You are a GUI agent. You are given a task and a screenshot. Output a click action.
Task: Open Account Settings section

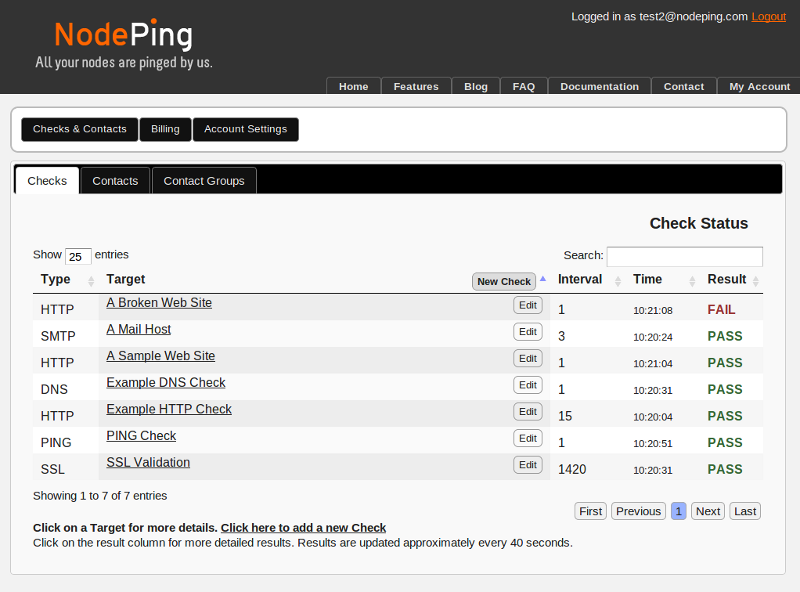coord(245,129)
